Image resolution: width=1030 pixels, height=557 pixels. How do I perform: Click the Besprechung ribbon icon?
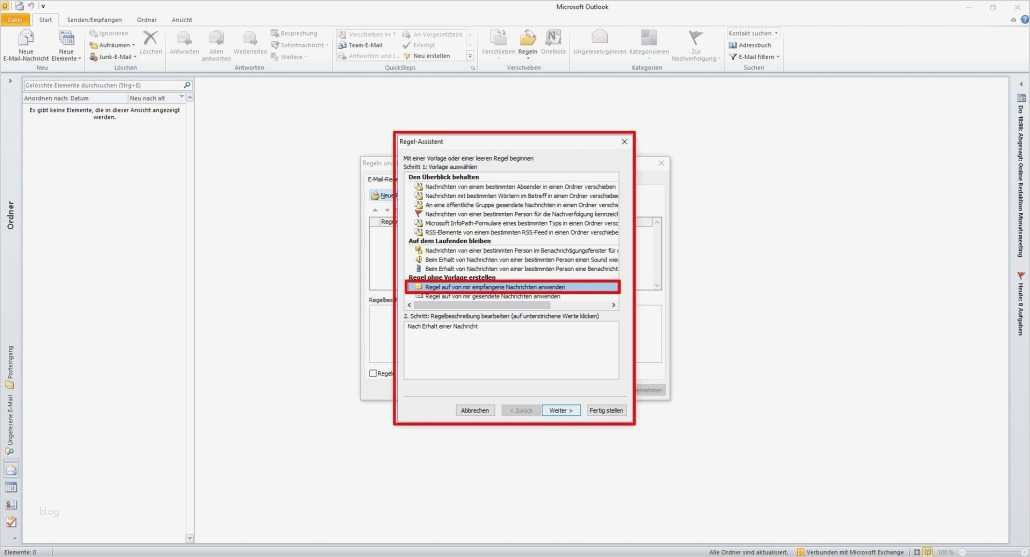[275, 33]
